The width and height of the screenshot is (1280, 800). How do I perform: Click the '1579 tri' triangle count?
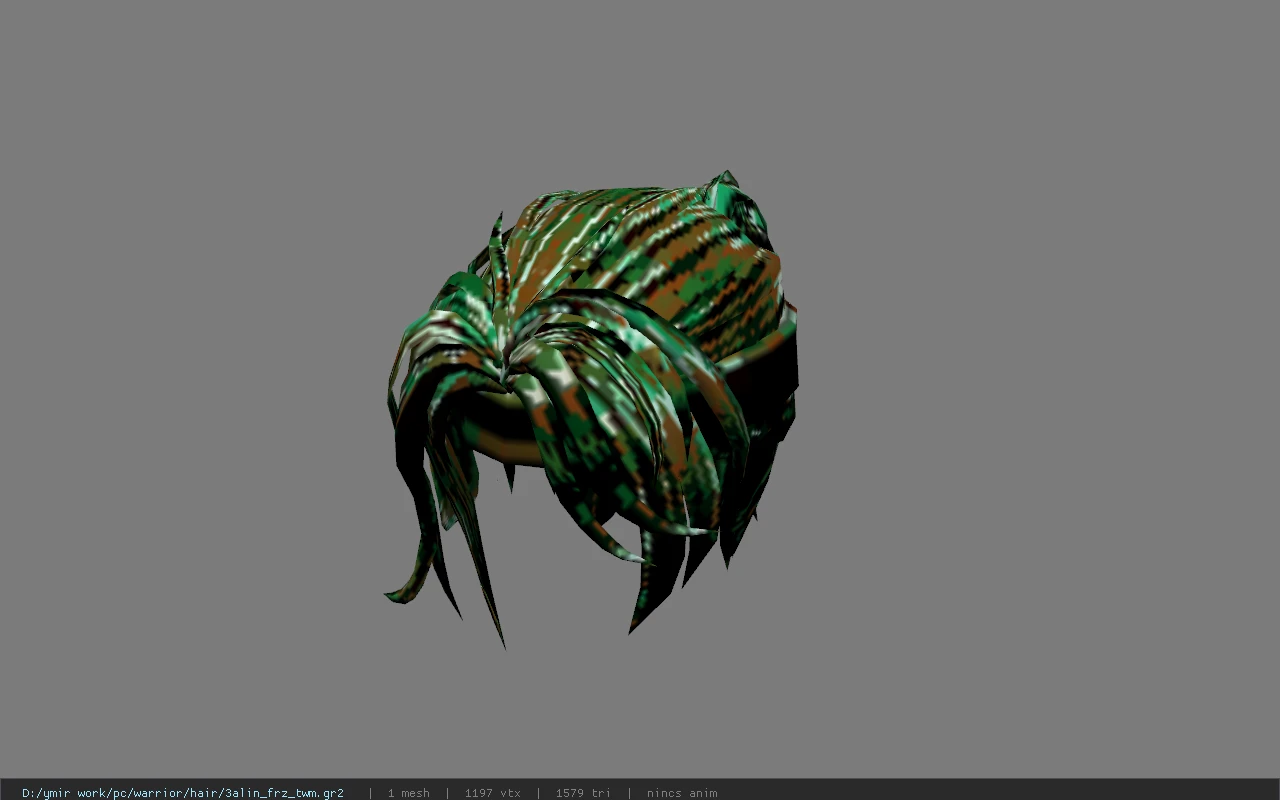(583, 793)
